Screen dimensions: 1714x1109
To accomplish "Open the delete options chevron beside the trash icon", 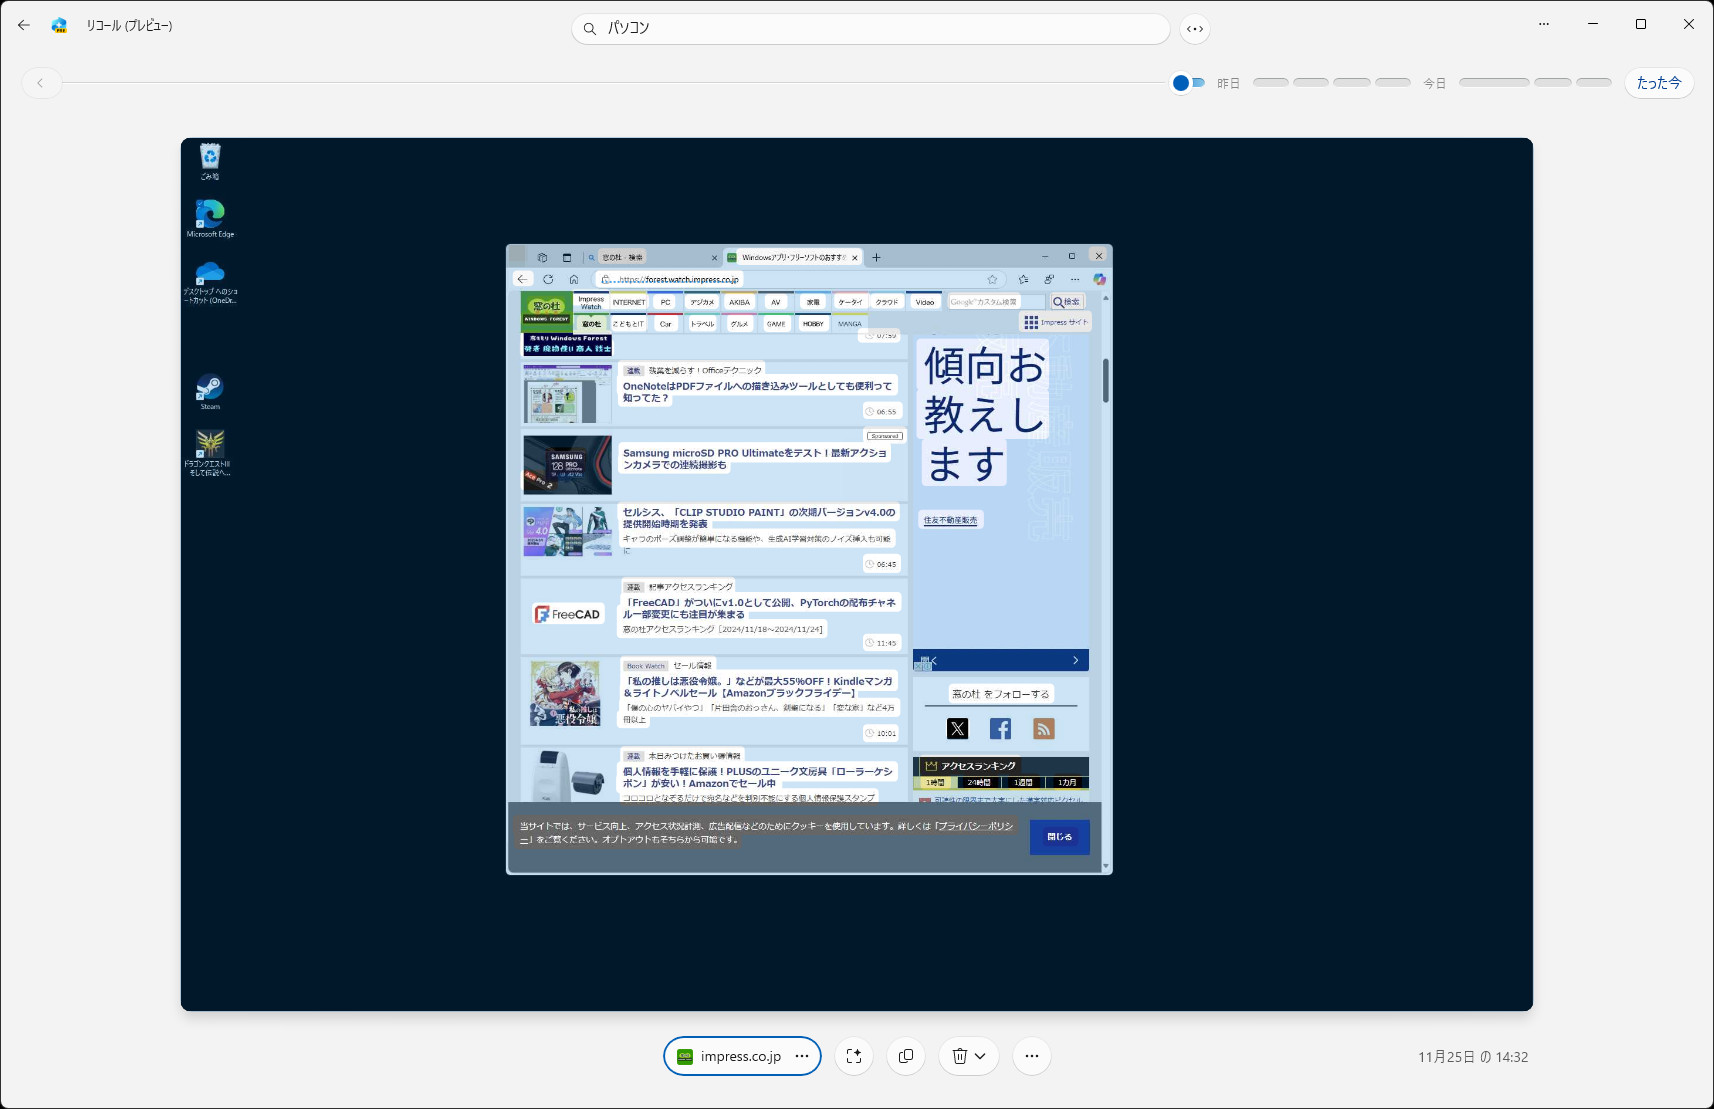I will coord(981,1056).
